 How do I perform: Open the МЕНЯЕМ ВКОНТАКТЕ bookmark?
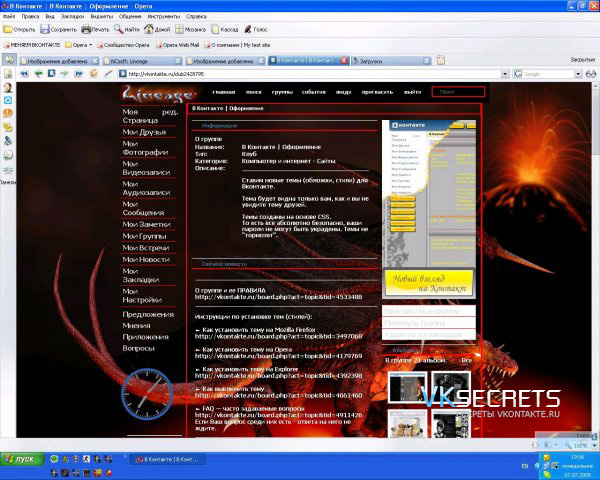coord(32,45)
